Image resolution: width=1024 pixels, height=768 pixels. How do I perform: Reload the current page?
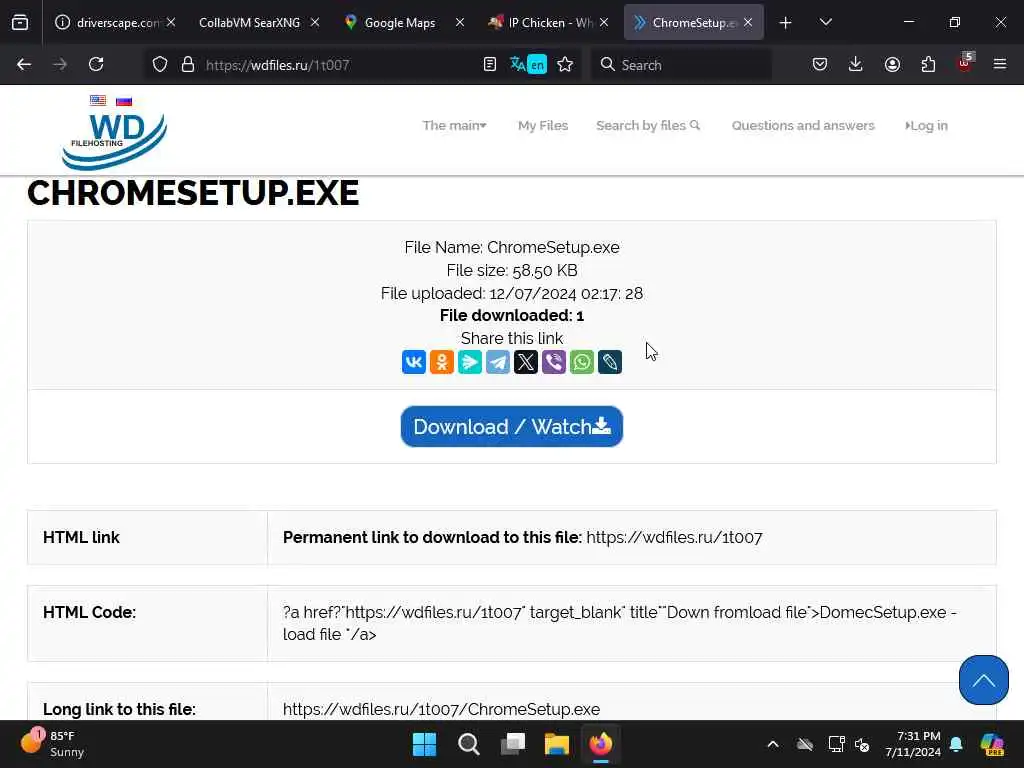(x=96, y=65)
